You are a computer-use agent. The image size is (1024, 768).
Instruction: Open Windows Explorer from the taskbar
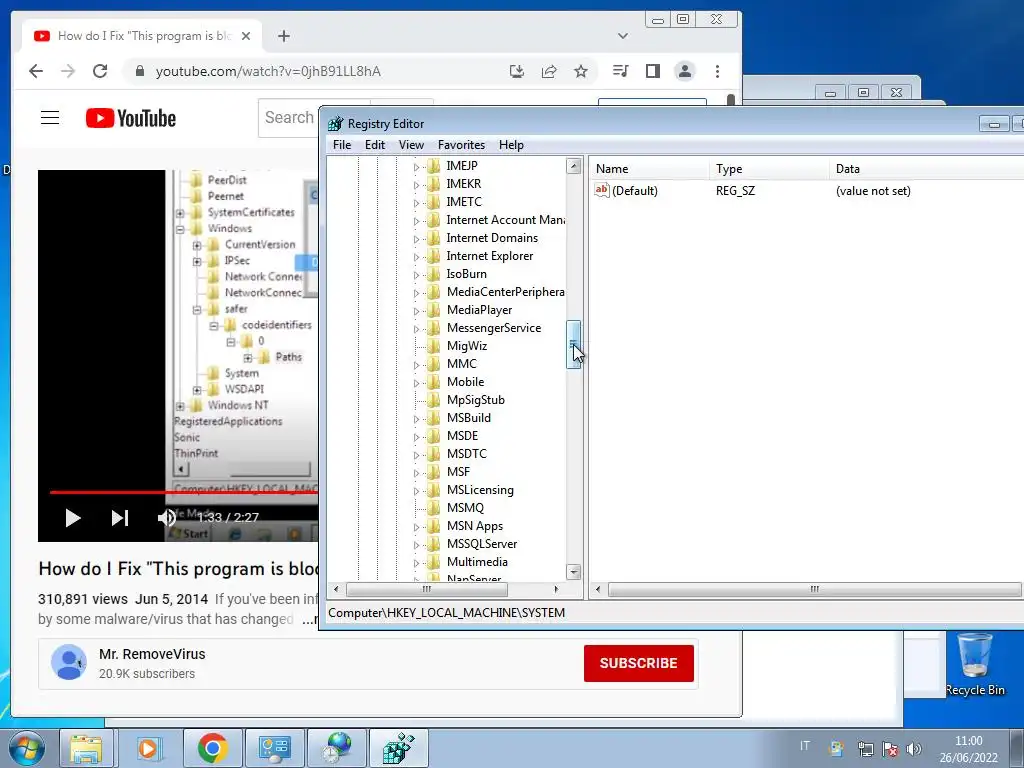pos(86,748)
